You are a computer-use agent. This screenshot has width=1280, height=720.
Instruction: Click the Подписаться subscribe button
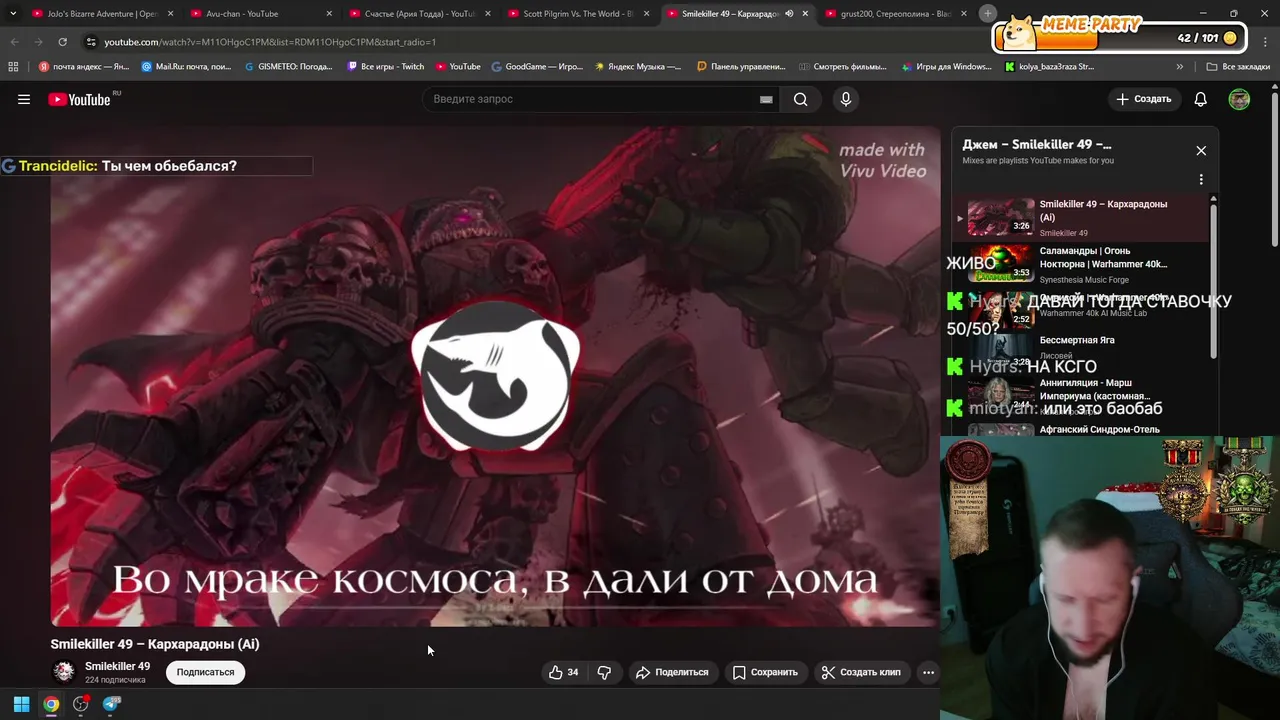pos(205,672)
